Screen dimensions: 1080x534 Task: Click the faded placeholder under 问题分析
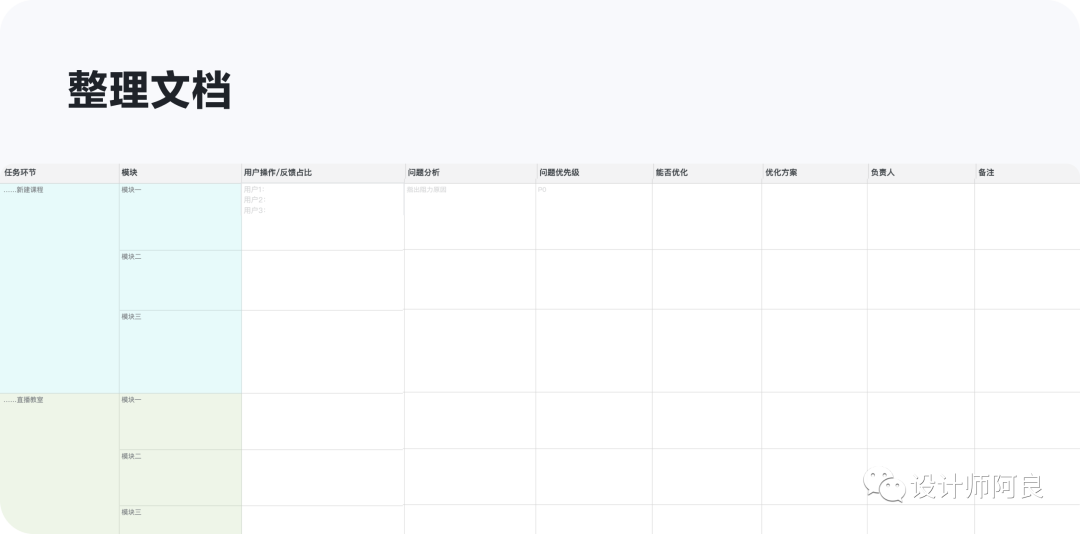[x=426, y=189]
